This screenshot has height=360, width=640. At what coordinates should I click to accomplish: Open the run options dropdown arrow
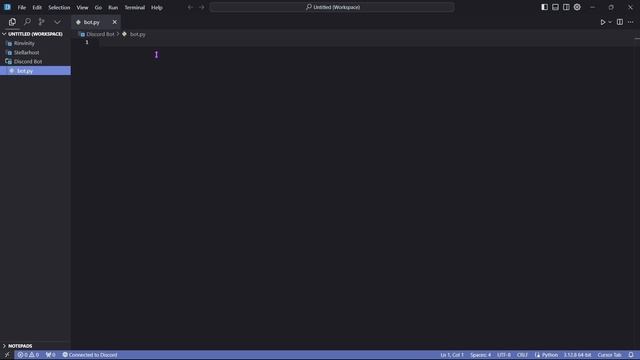click(x=610, y=22)
